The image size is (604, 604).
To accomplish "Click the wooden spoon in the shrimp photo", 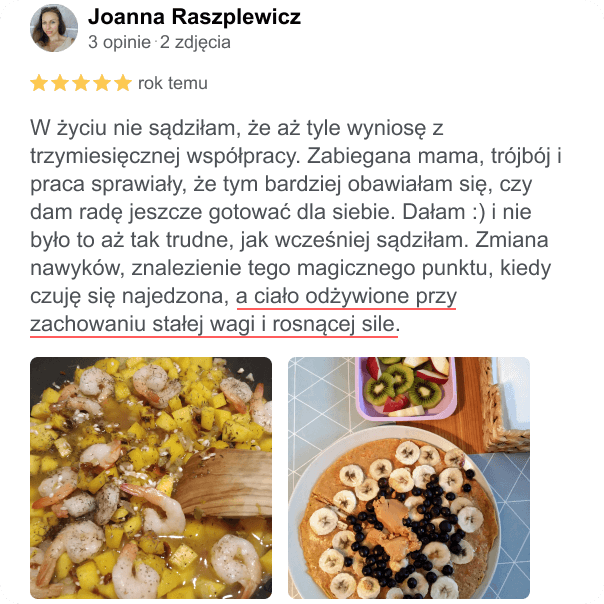I will (x=223, y=483).
